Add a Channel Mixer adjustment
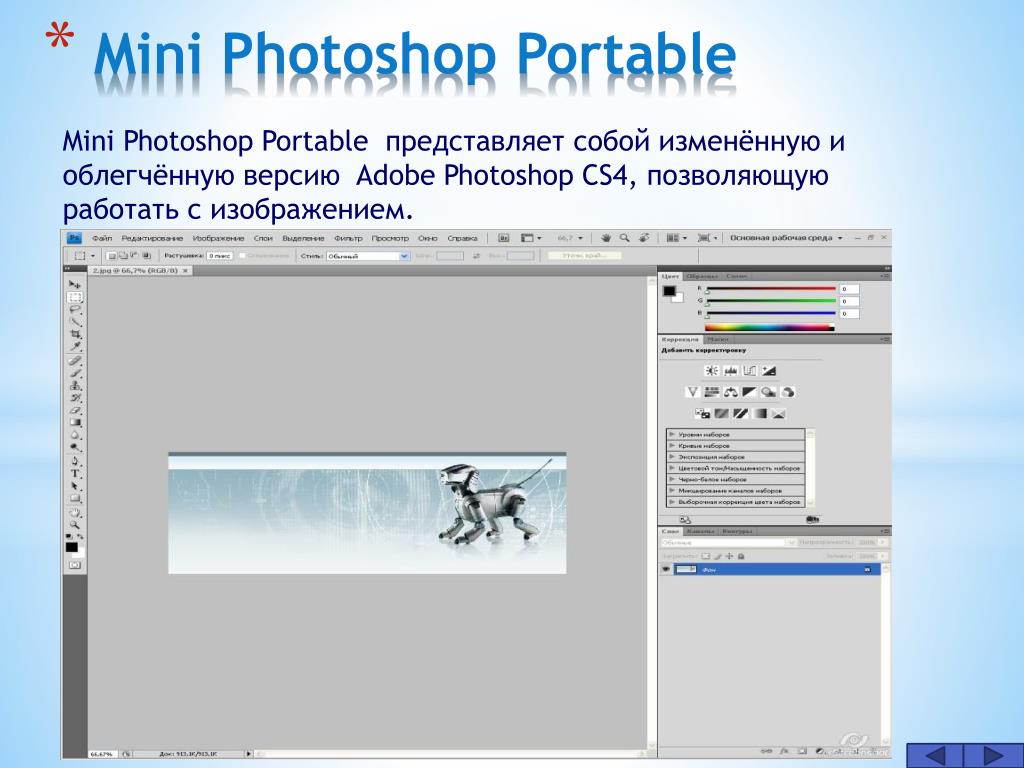1024x768 pixels. [x=788, y=392]
